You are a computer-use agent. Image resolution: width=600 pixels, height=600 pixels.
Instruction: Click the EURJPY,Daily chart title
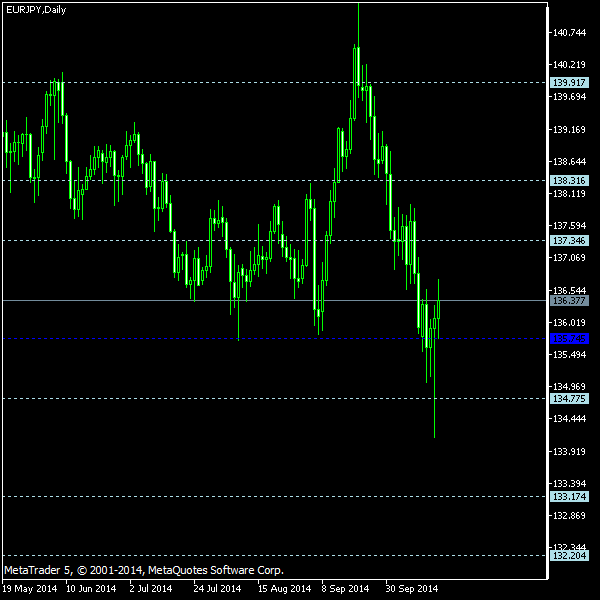click(x=36, y=10)
